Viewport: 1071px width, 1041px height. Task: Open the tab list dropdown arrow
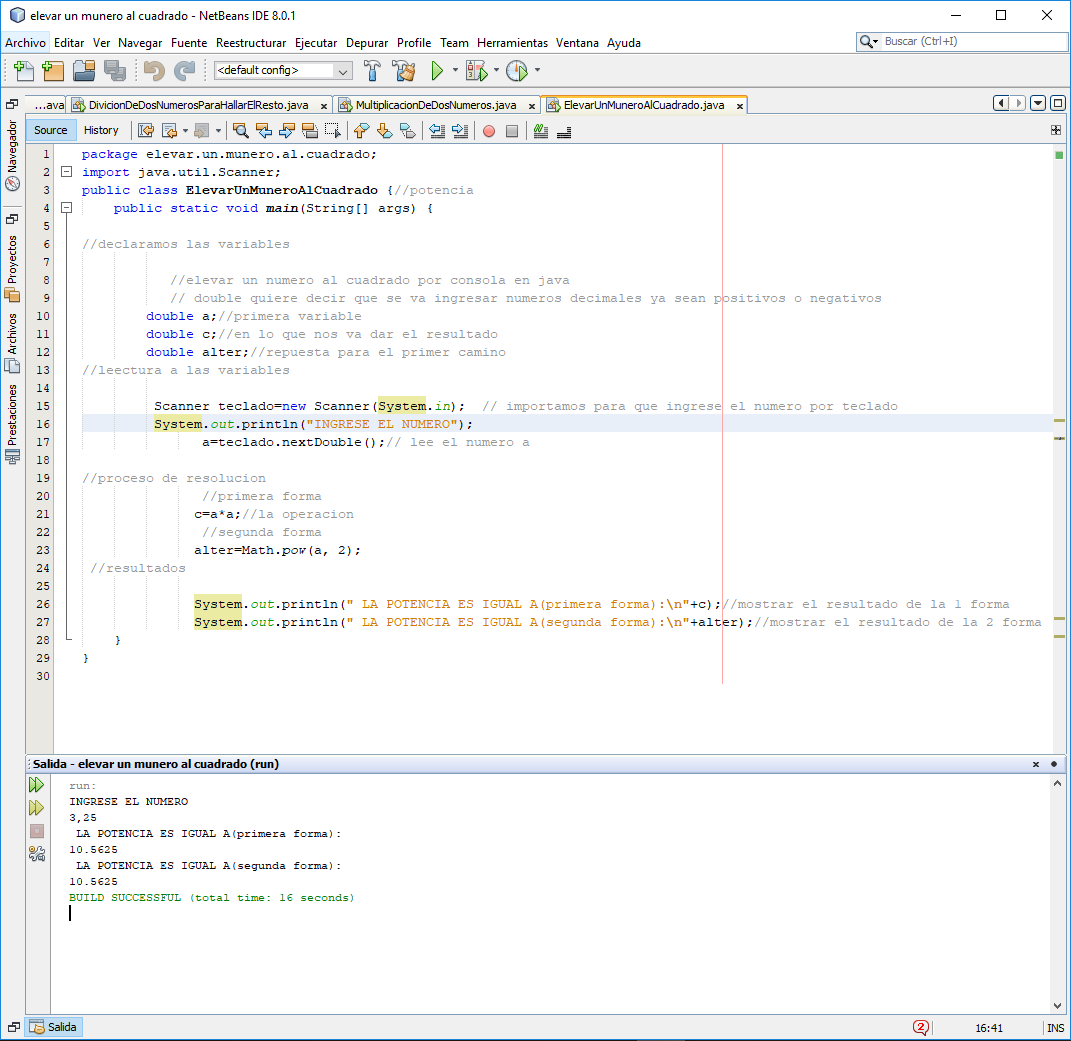[x=1038, y=104]
